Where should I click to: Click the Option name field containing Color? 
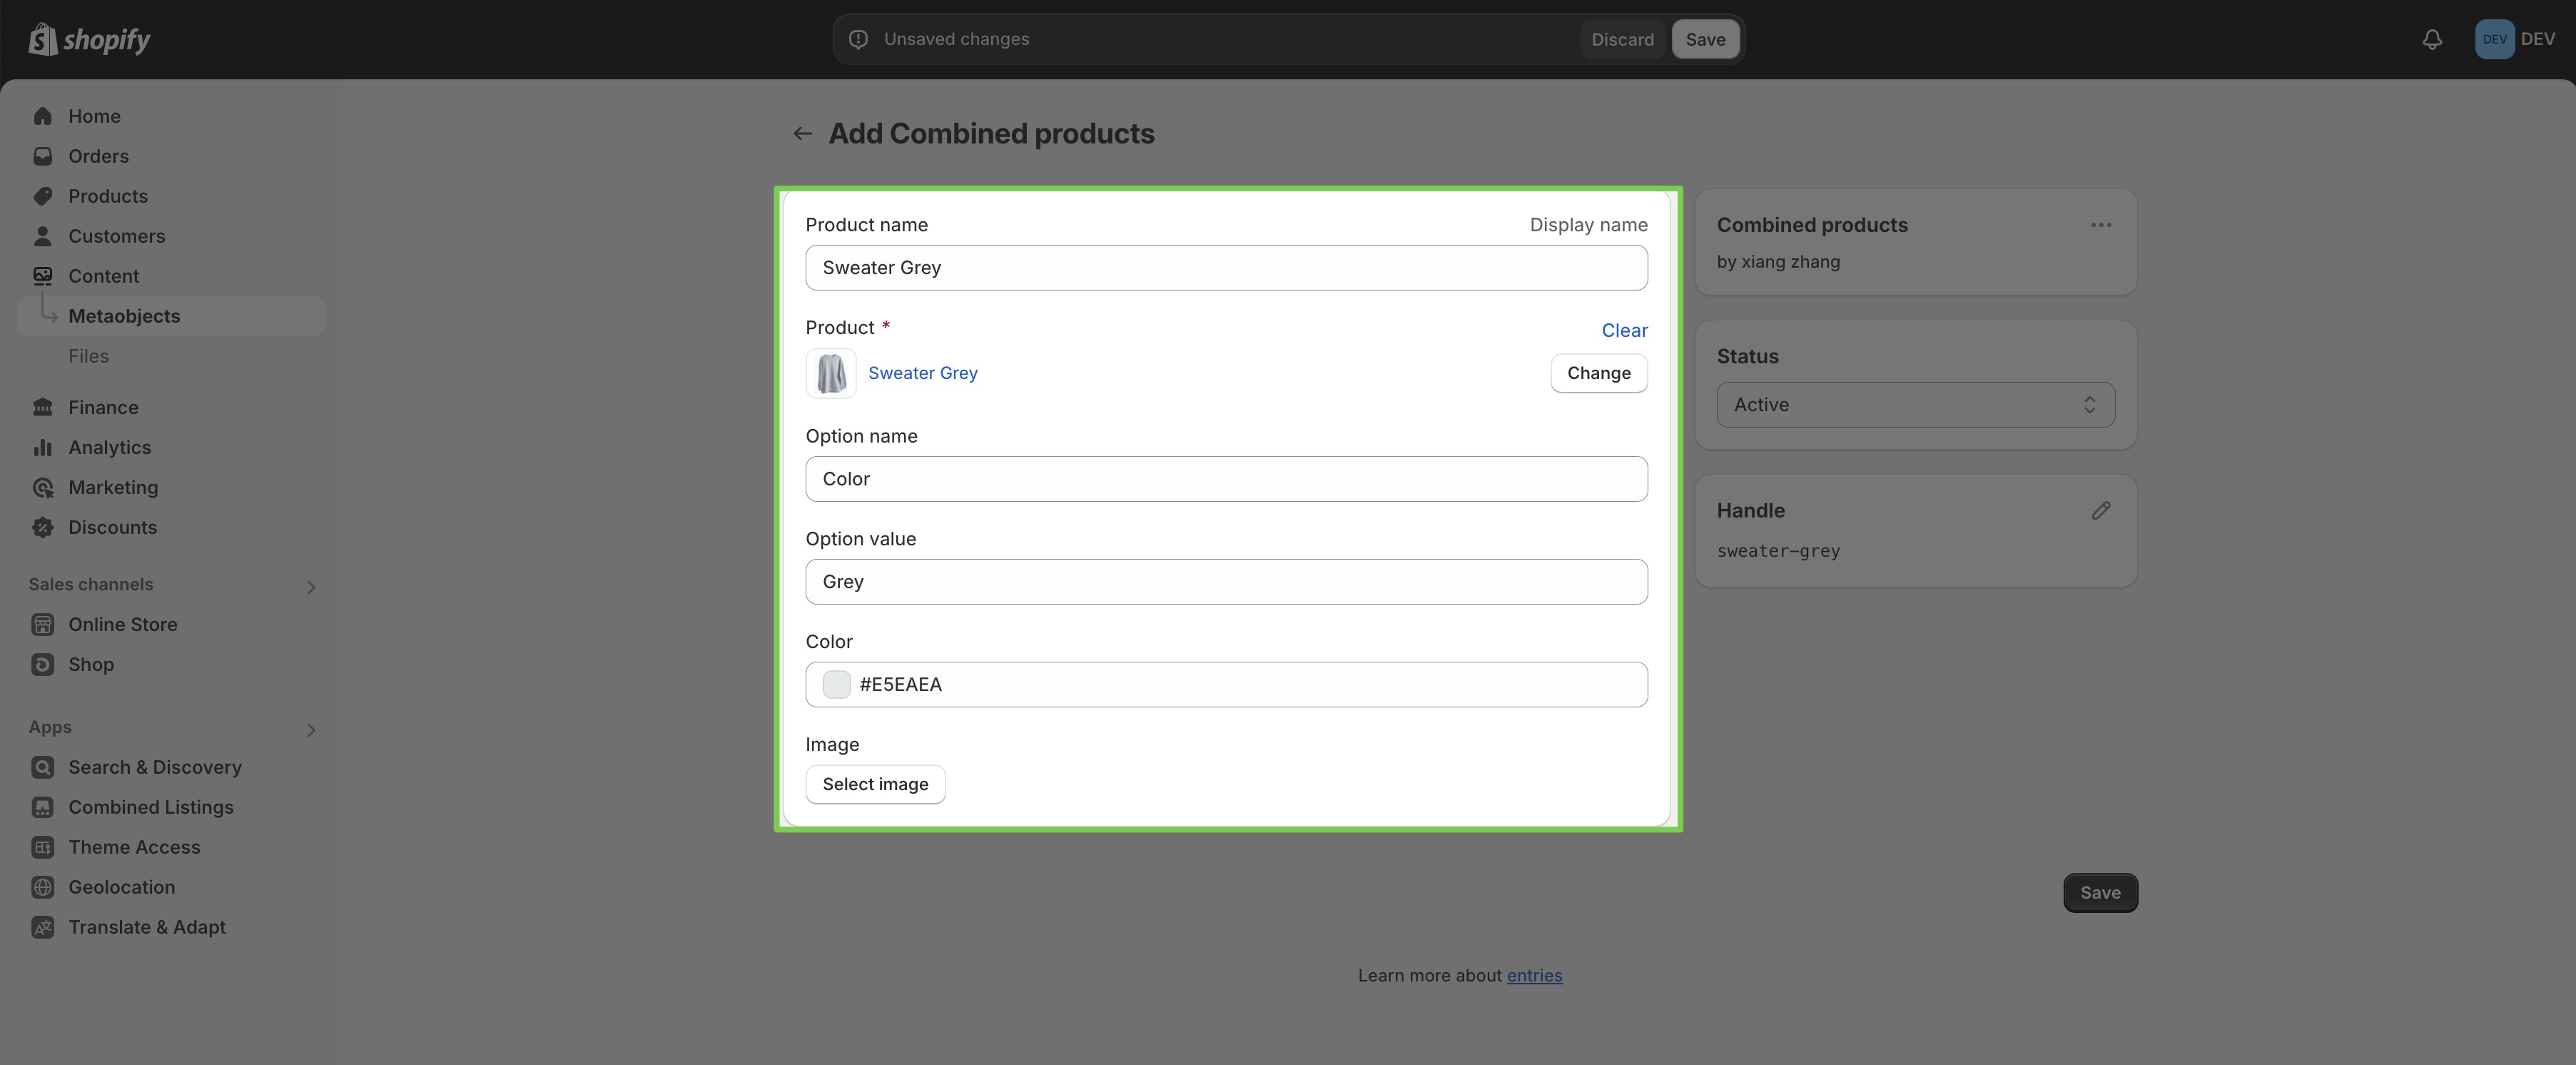pyautogui.click(x=1226, y=479)
